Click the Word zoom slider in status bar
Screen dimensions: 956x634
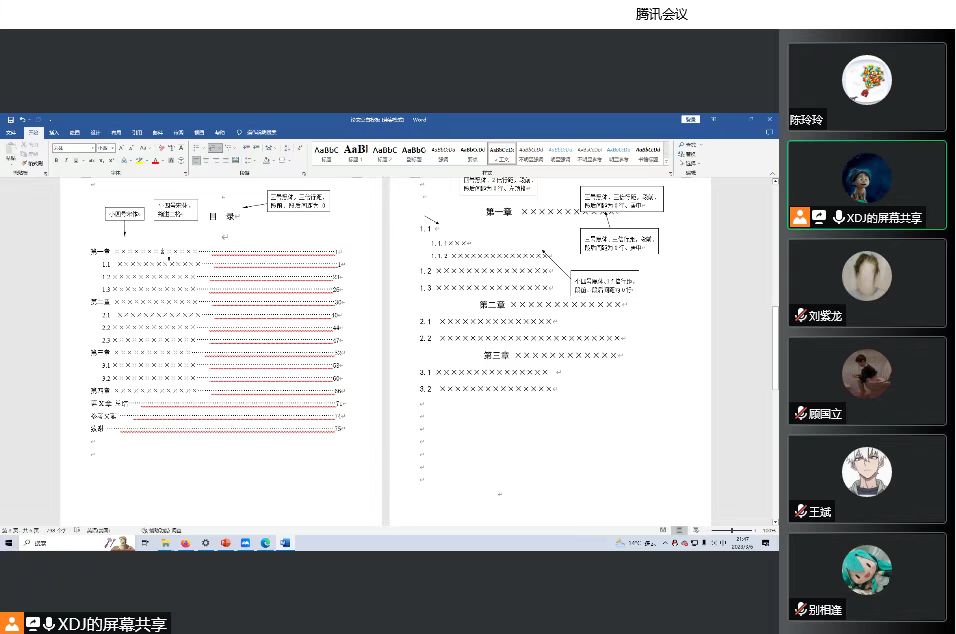pyautogui.click(x=733, y=530)
